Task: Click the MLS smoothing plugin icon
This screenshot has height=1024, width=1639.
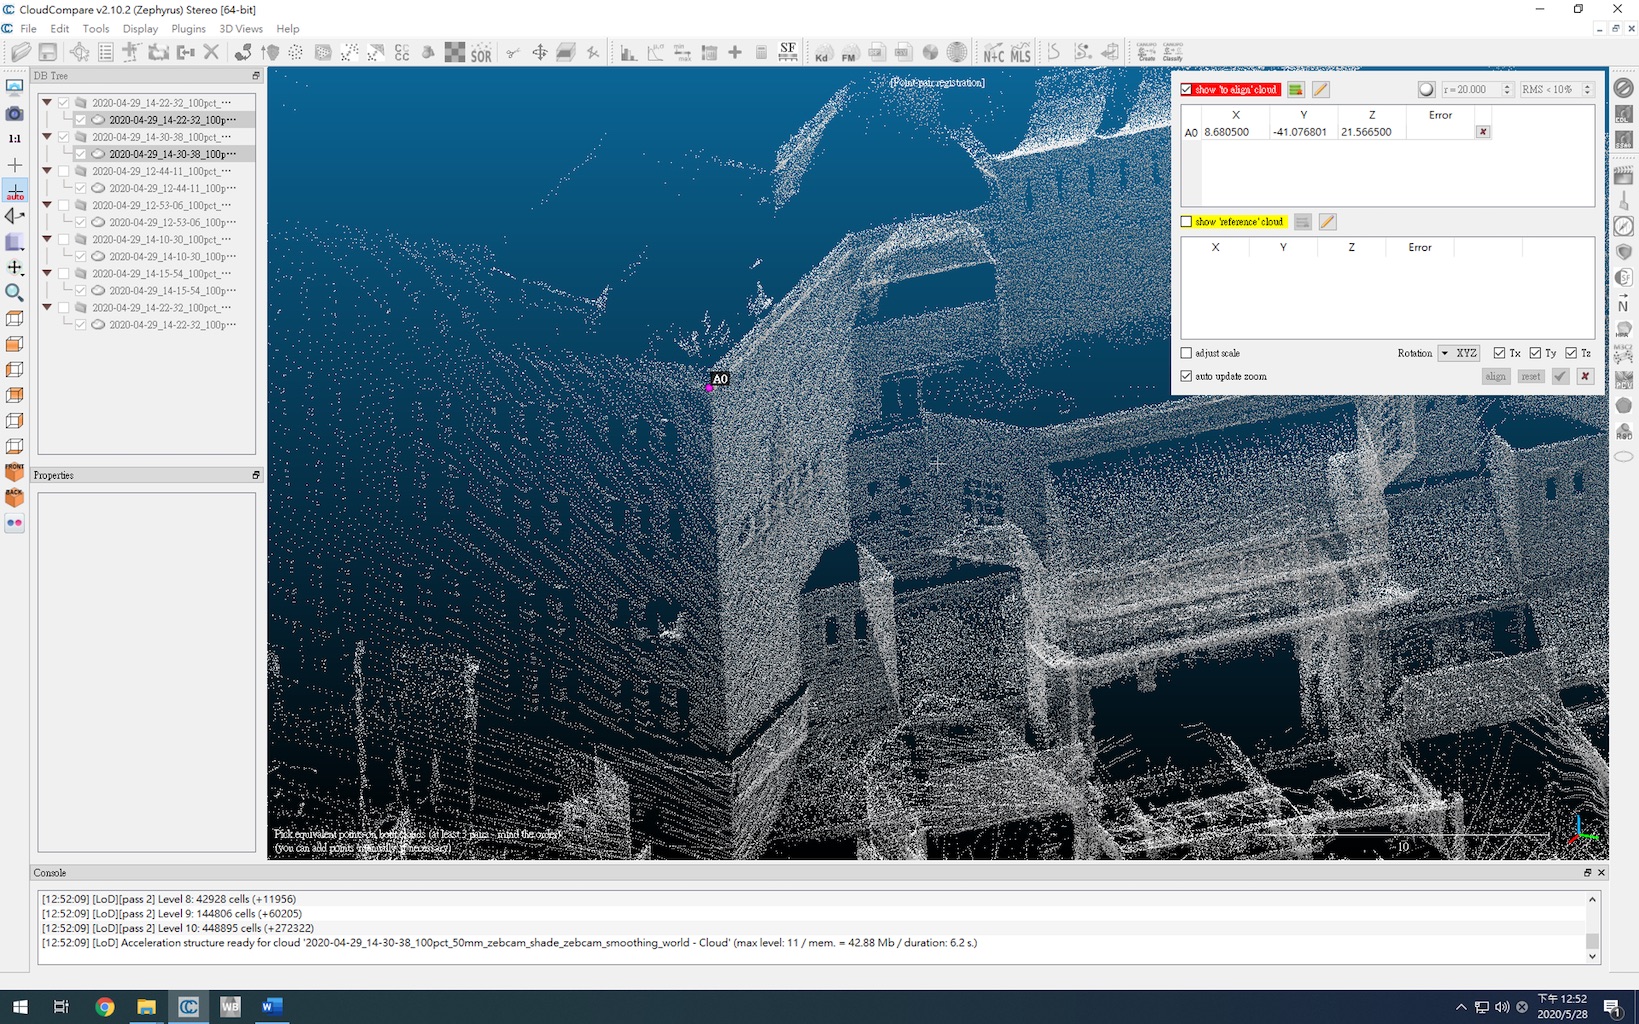Action: (1020, 53)
